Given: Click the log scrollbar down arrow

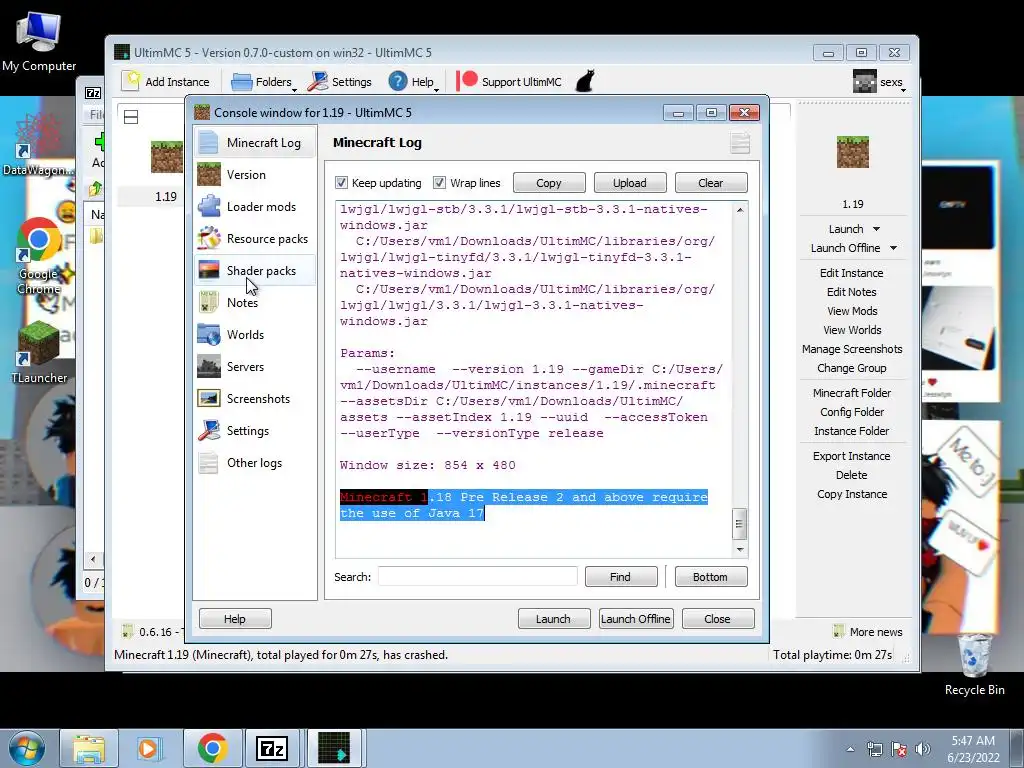Looking at the screenshot, I should [x=739, y=549].
